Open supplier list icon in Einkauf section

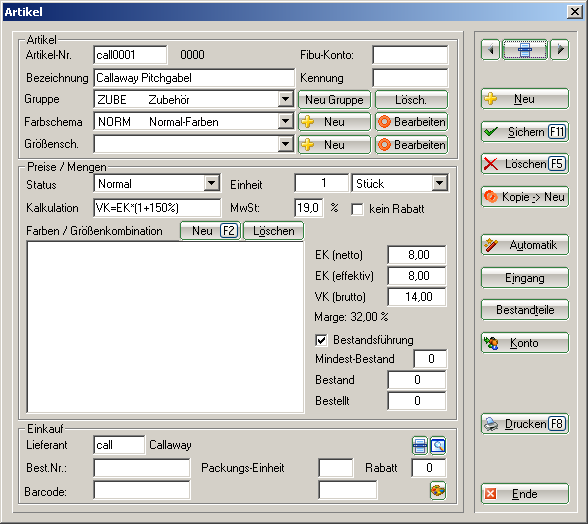click(x=420, y=446)
